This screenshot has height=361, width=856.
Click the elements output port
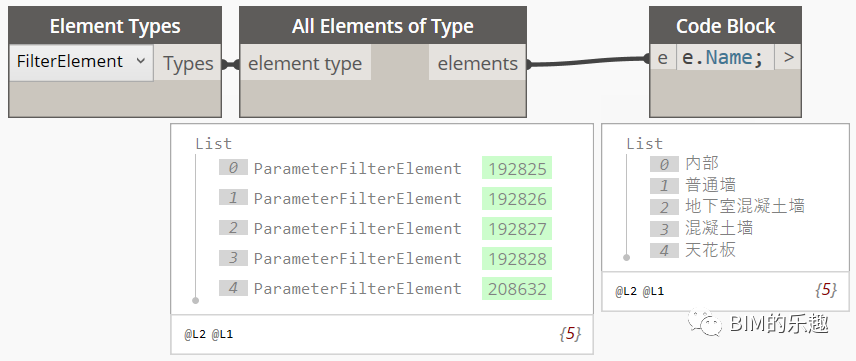click(478, 64)
